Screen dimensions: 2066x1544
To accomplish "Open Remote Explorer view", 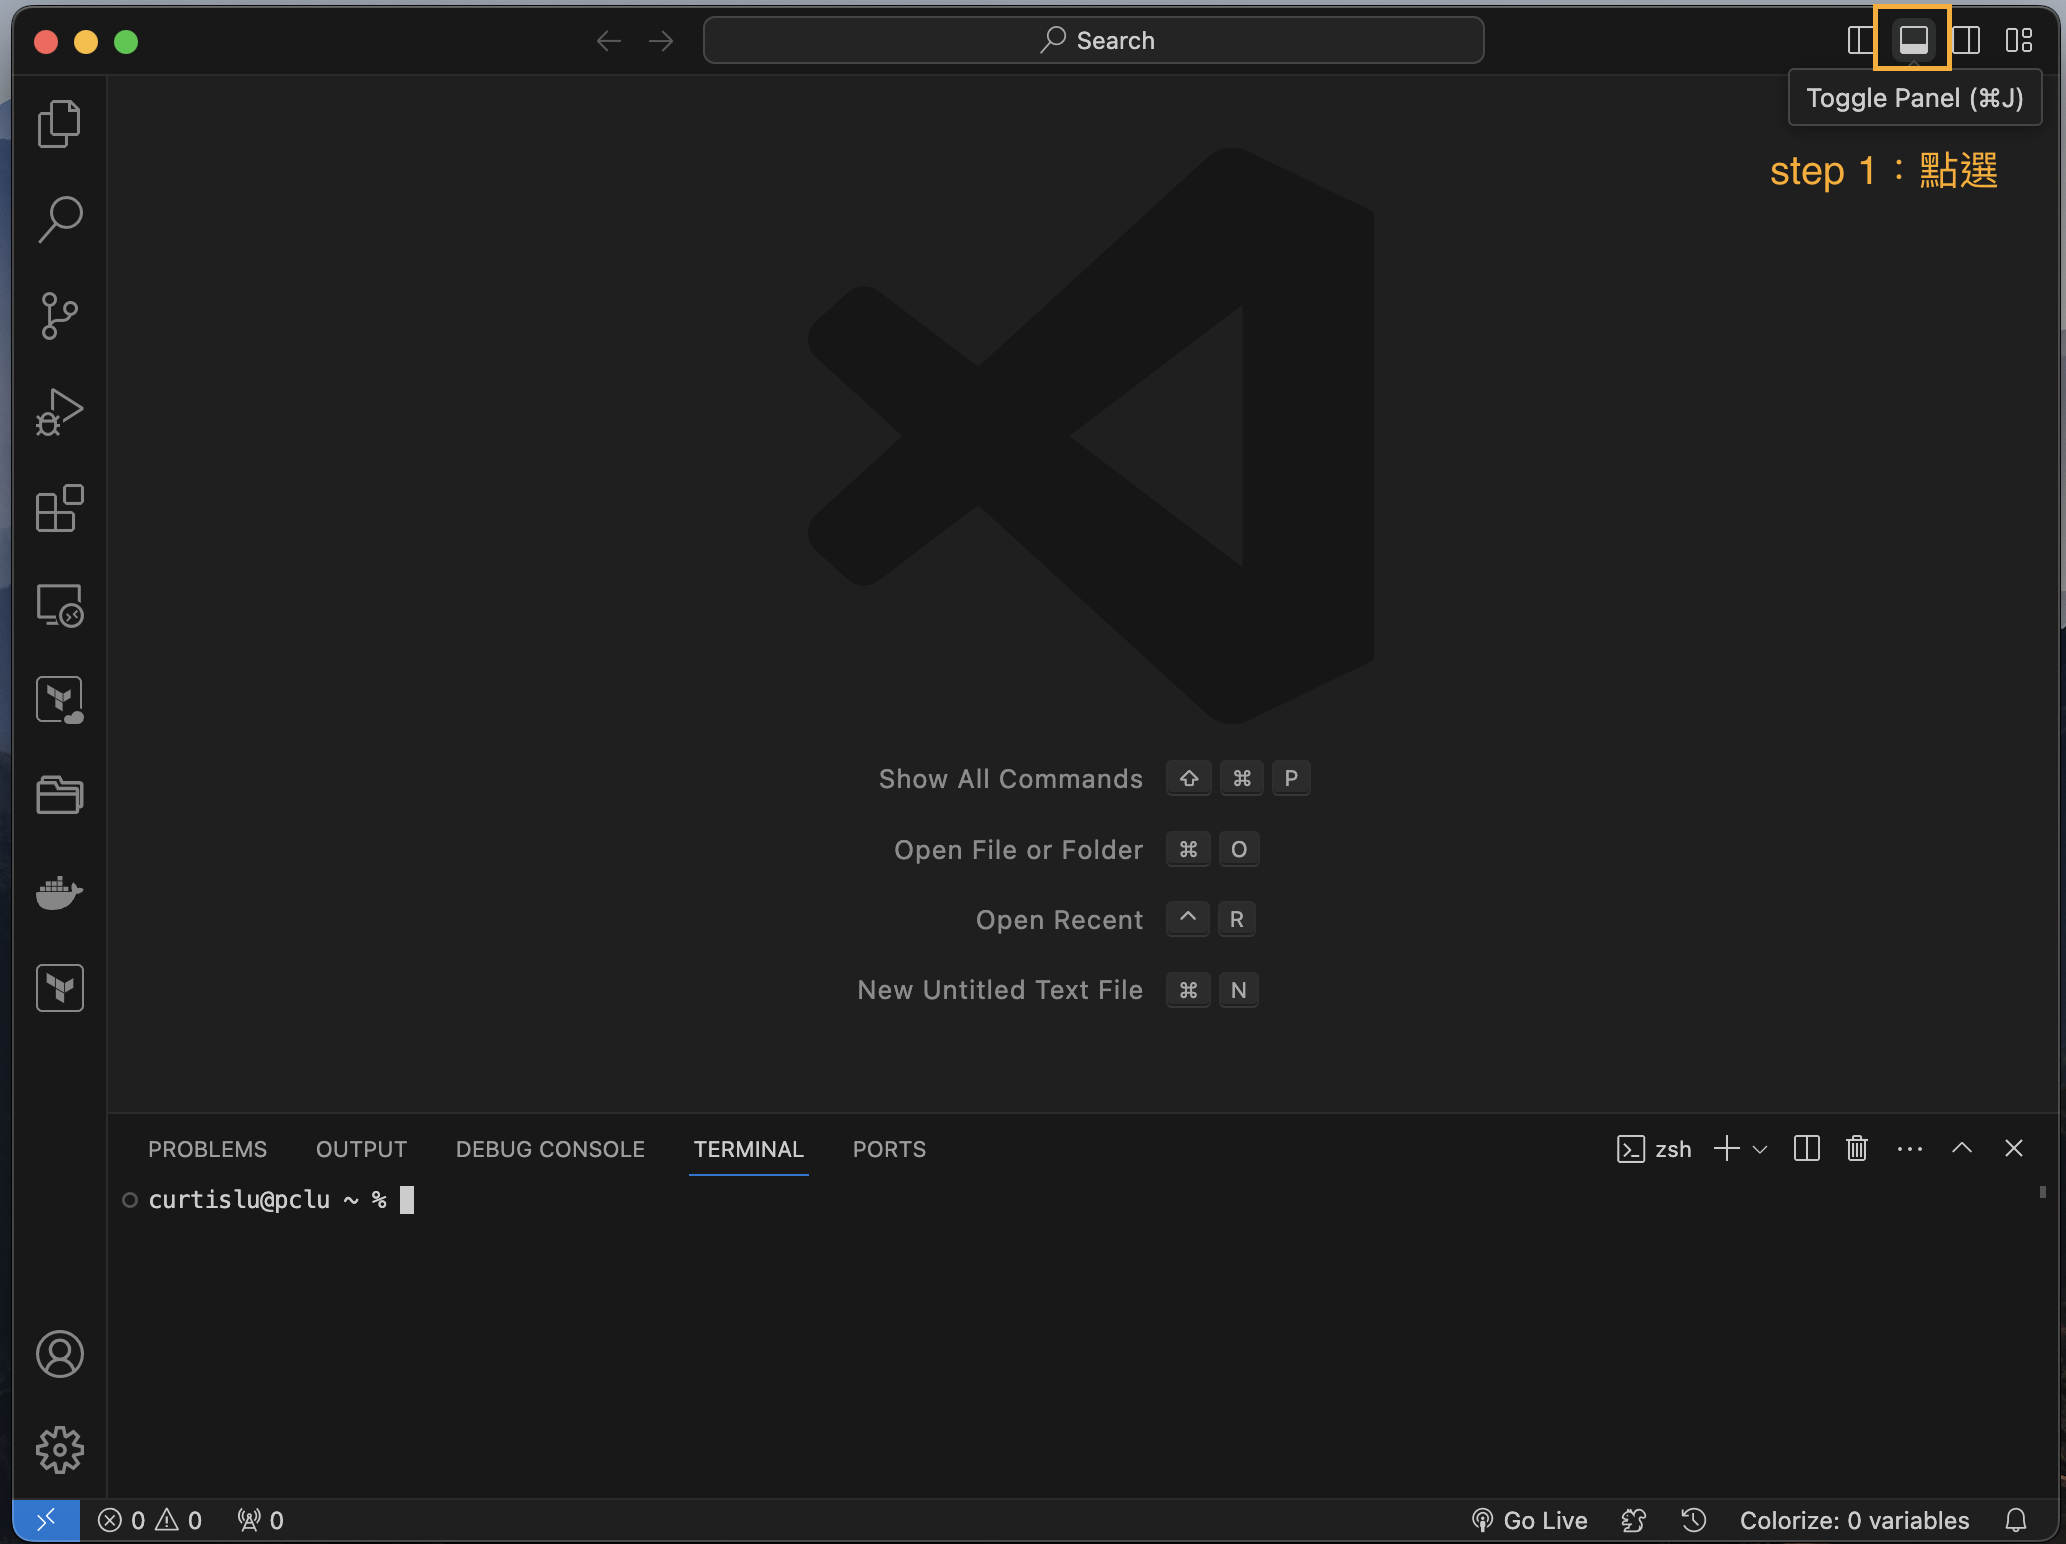I will click(x=59, y=605).
